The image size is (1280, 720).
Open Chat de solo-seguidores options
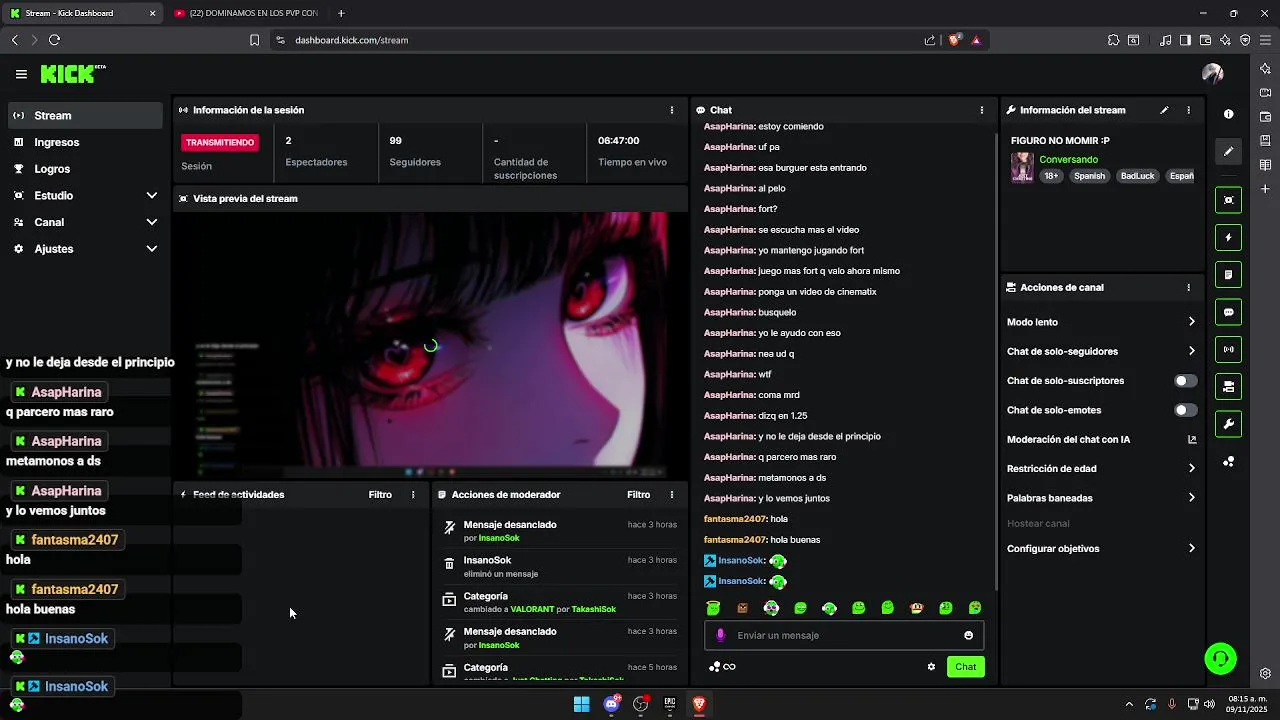(x=1100, y=351)
